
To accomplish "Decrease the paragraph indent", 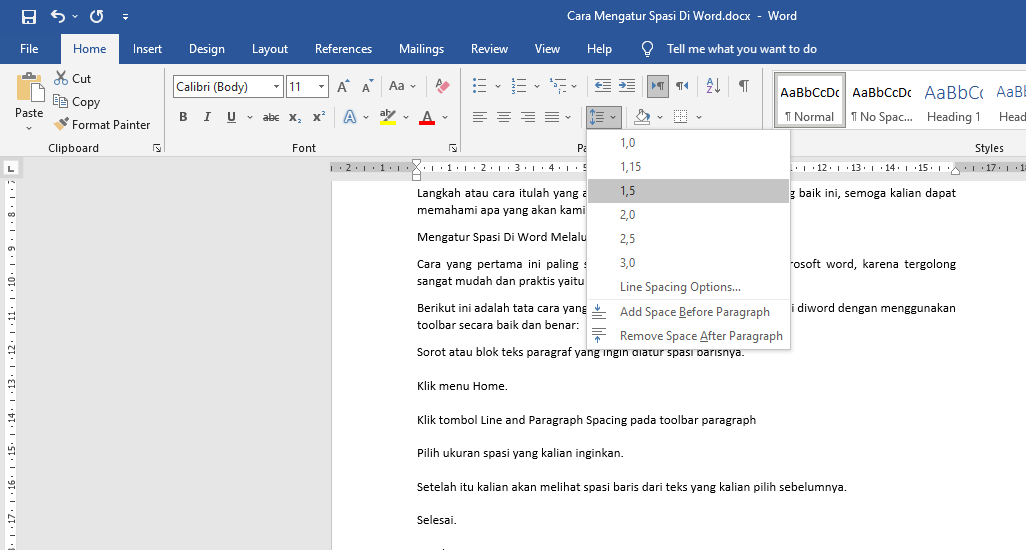I will point(603,86).
